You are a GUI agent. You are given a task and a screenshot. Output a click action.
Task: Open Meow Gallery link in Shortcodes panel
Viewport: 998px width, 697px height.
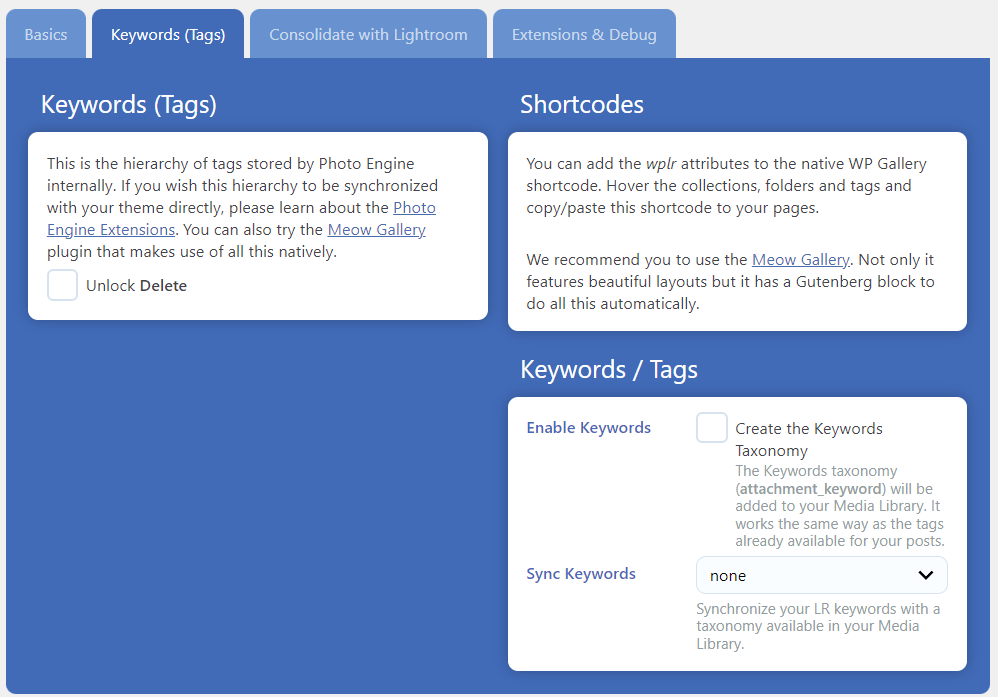pyautogui.click(x=800, y=259)
